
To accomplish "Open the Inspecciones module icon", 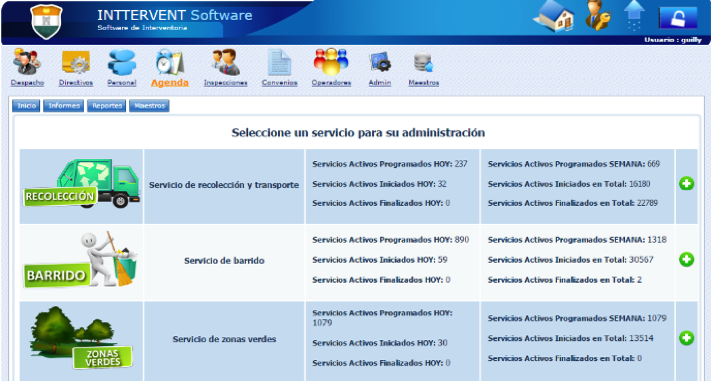I will pos(226,62).
